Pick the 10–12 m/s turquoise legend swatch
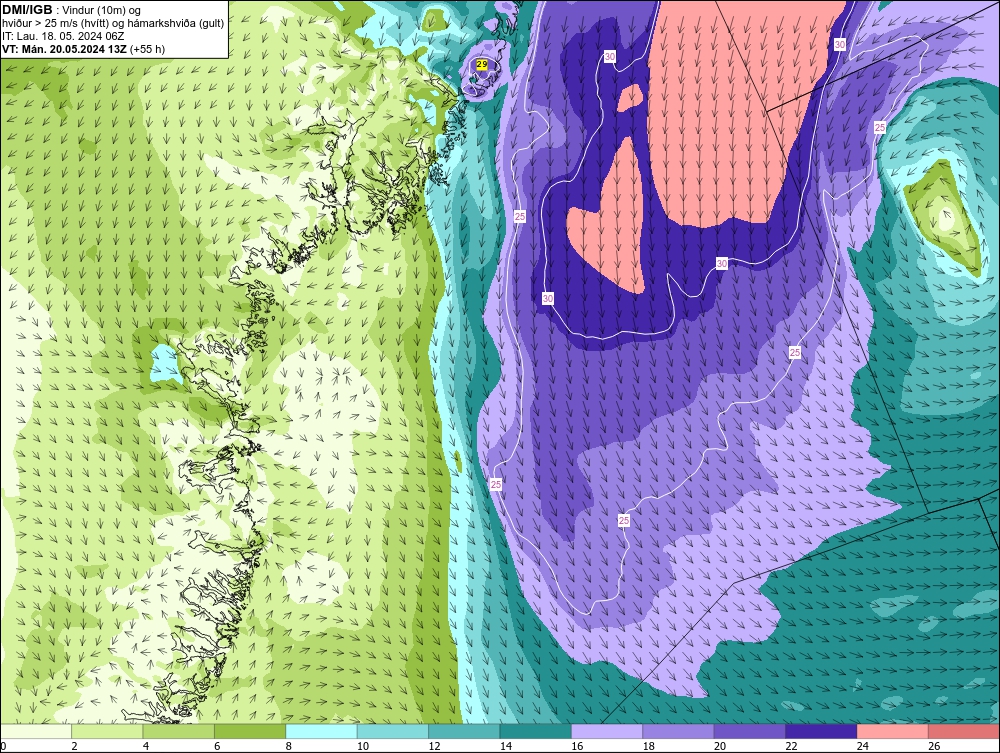Viewport: 1000px width, 753px height. click(x=393, y=731)
